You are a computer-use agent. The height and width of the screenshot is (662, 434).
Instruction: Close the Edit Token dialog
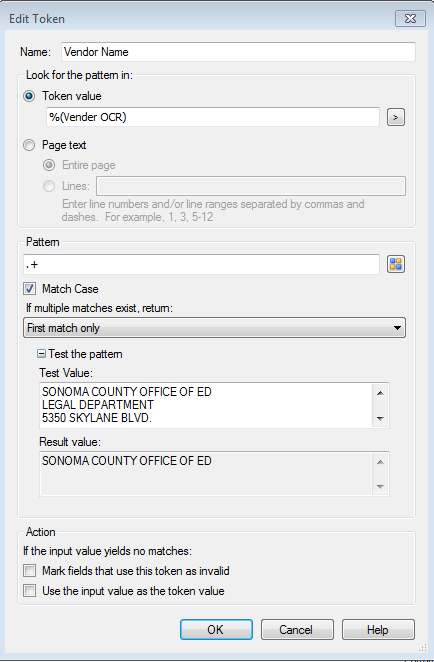point(410,19)
